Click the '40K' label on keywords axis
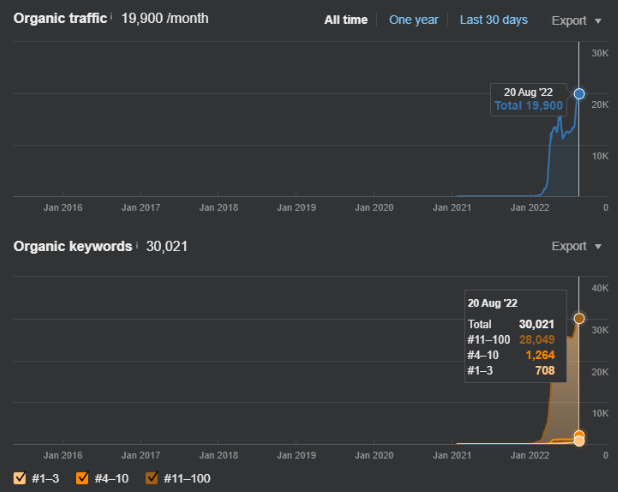This screenshot has width=618, height=492. [x=600, y=288]
